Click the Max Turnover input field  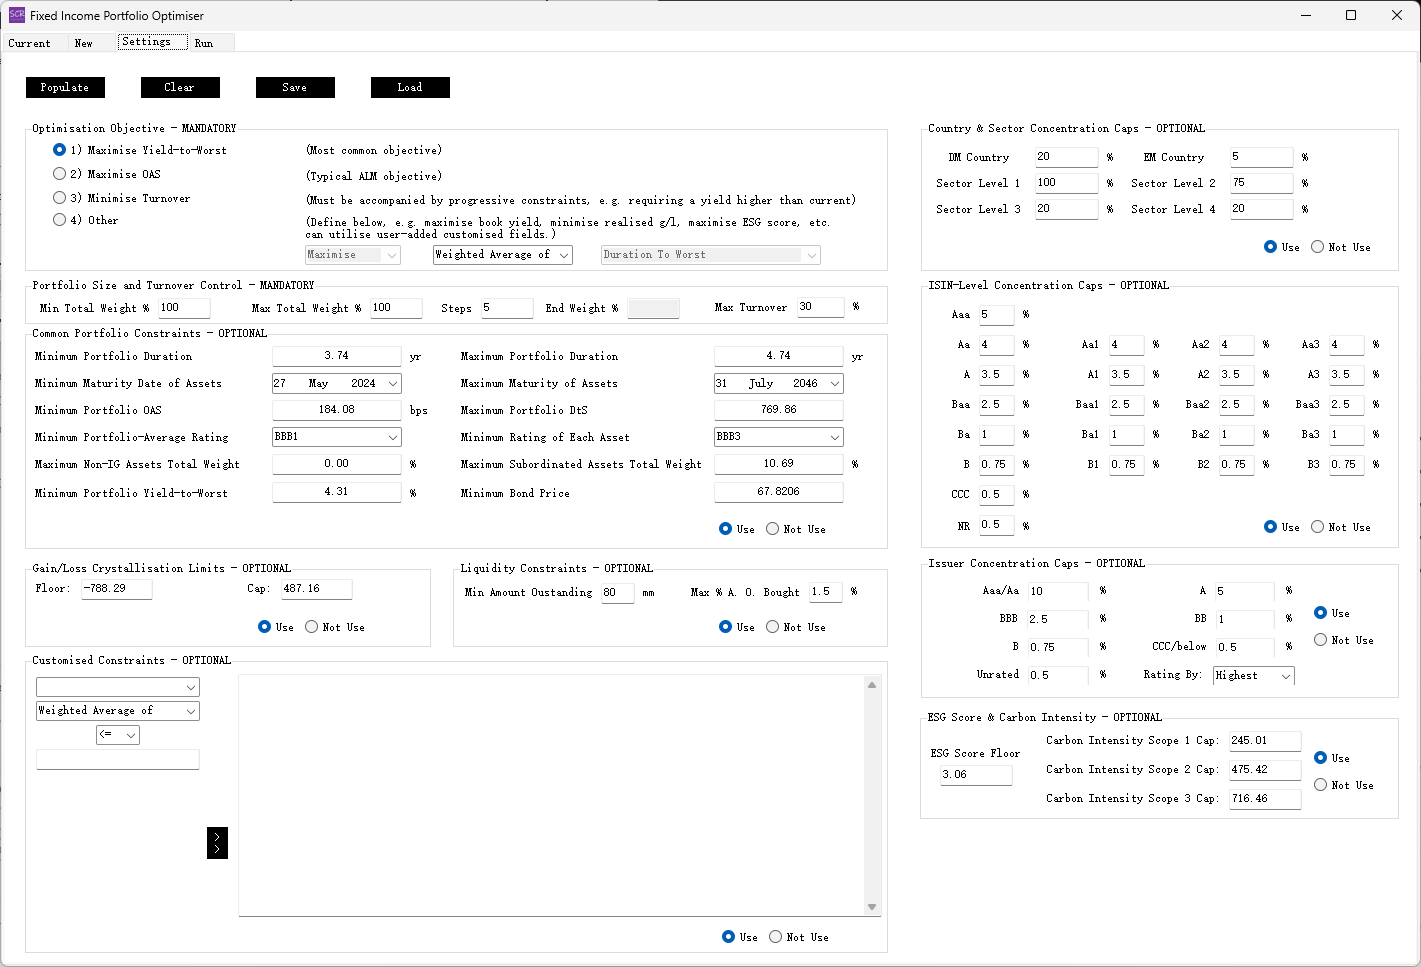click(x=820, y=307)
